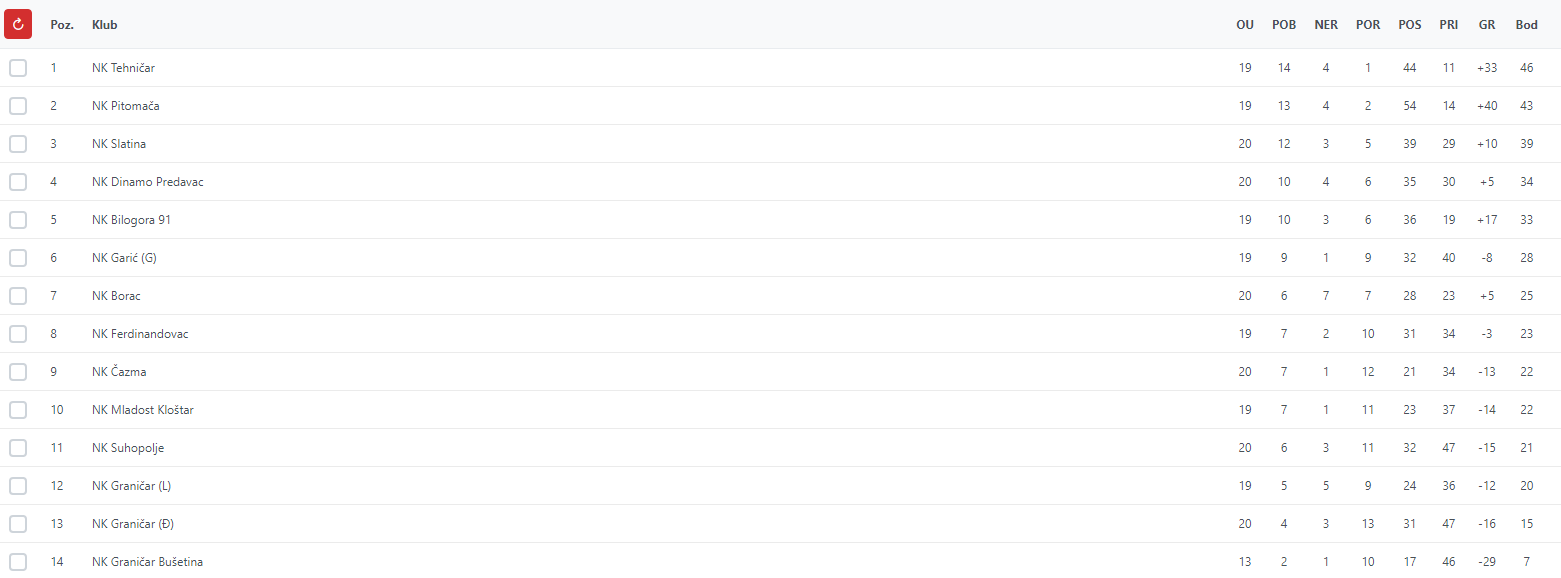The image size is (1561, 578).
Task: Select the NK Suhopolje club name
Action: click(x=128, y=448)
